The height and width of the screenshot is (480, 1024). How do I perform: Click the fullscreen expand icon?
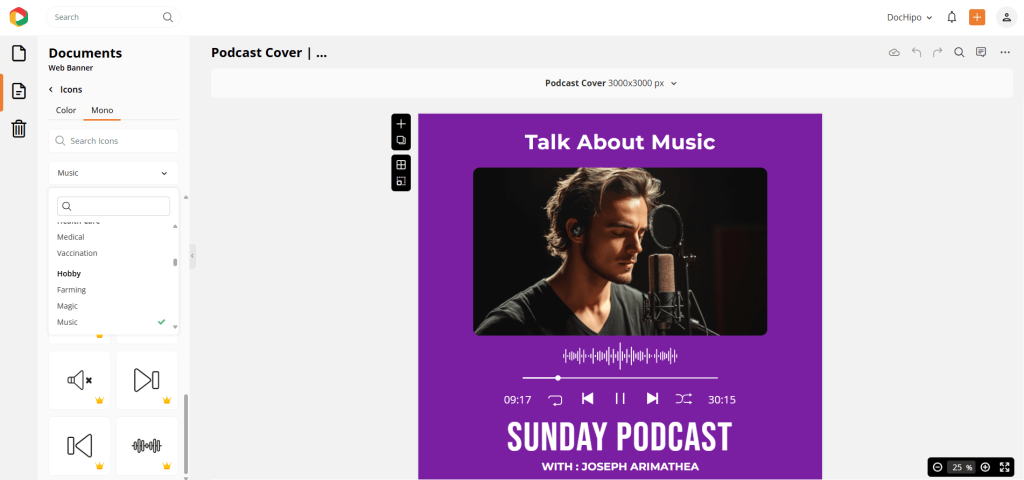(x=1005, y=467)
